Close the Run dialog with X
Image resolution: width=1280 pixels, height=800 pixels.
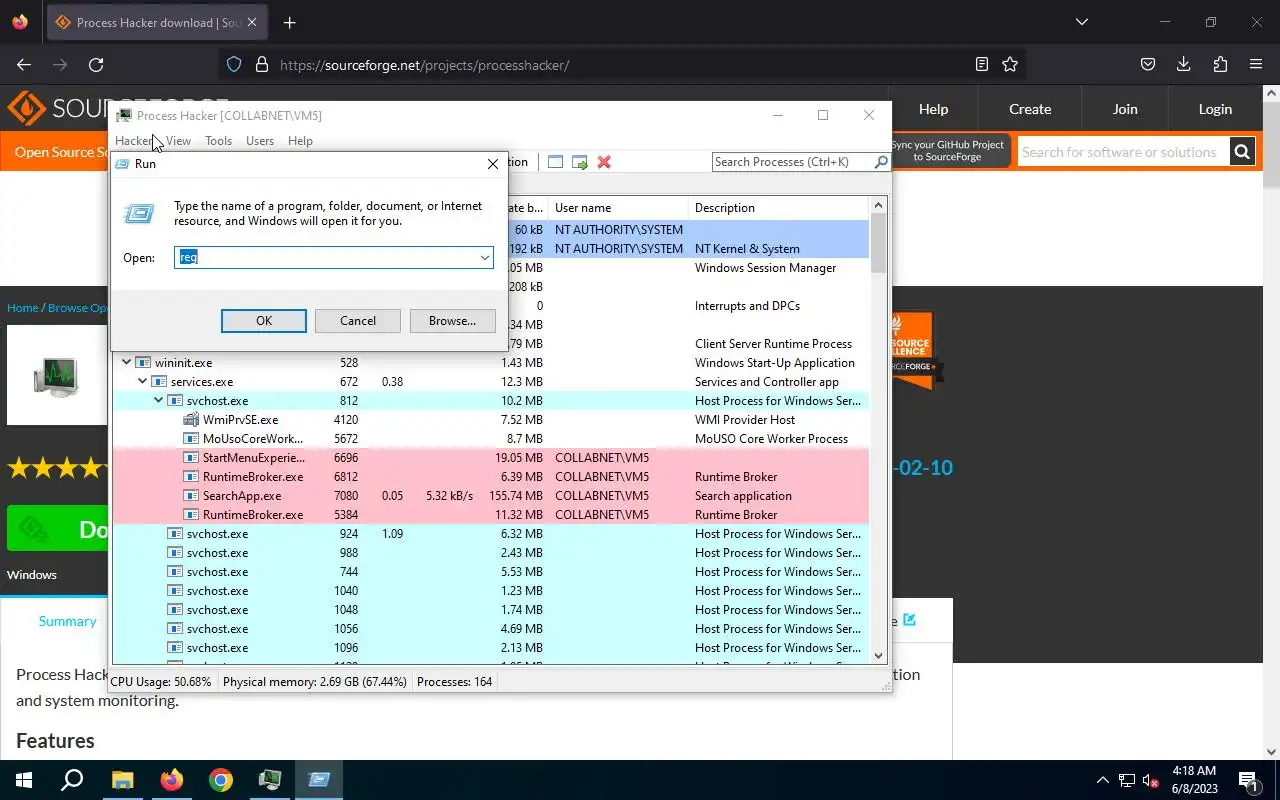[x=493, y=164]
